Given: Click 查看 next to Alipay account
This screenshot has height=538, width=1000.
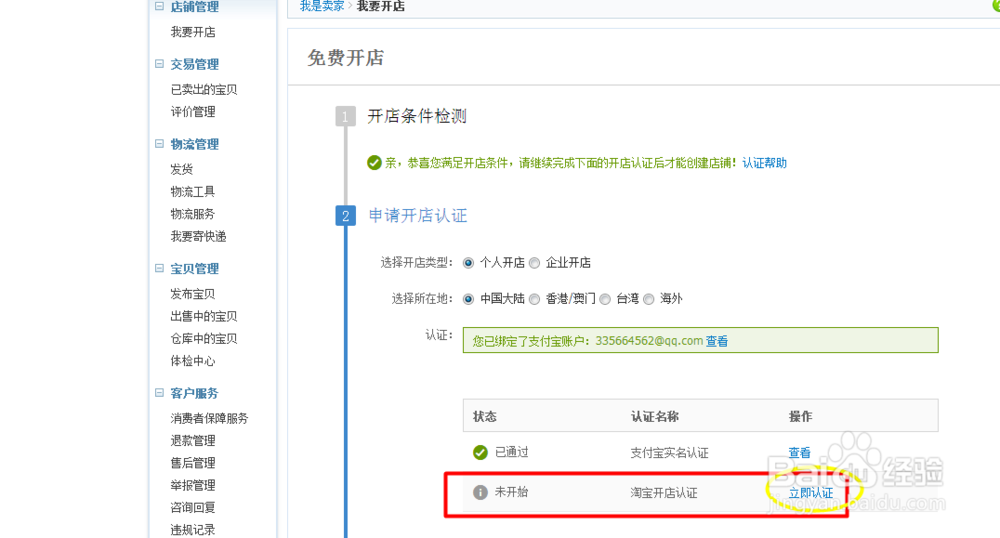Looking at the screenshot, I should [x=717, y=341].
